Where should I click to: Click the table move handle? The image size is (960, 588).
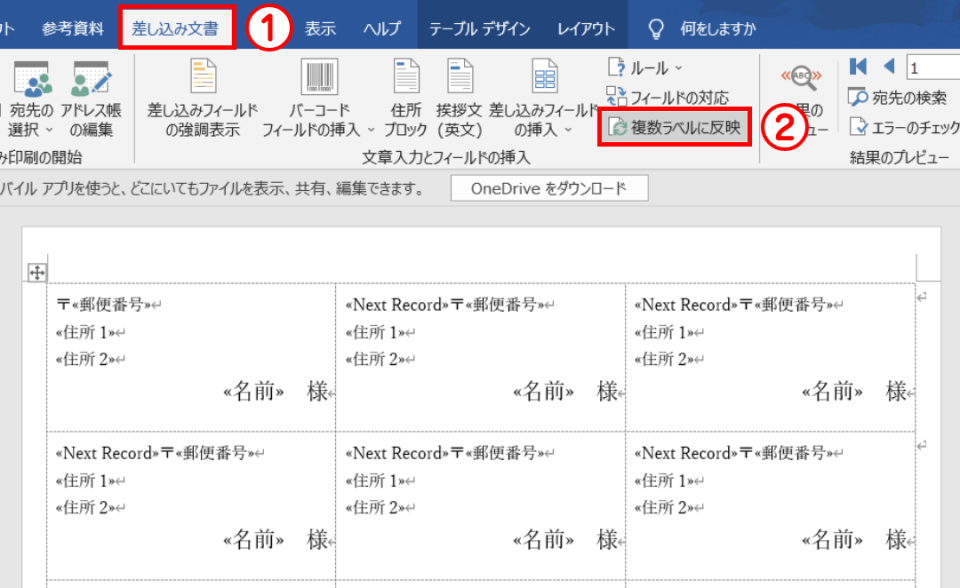coord(37,273)
